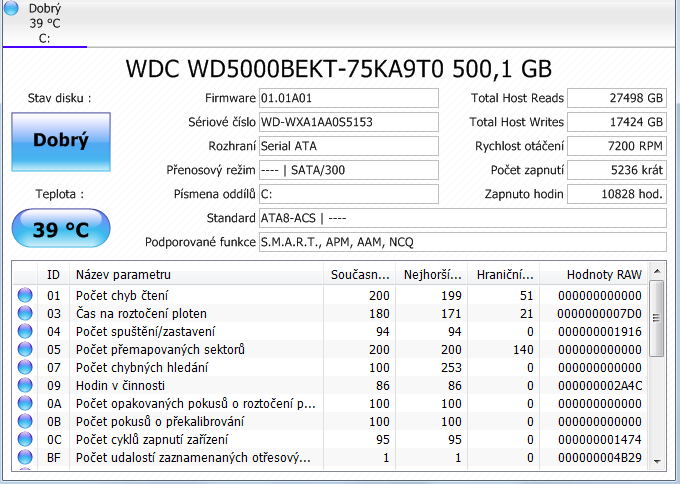
Task: Click the Firmware field 01.01A01
Action: coord(348,98)
